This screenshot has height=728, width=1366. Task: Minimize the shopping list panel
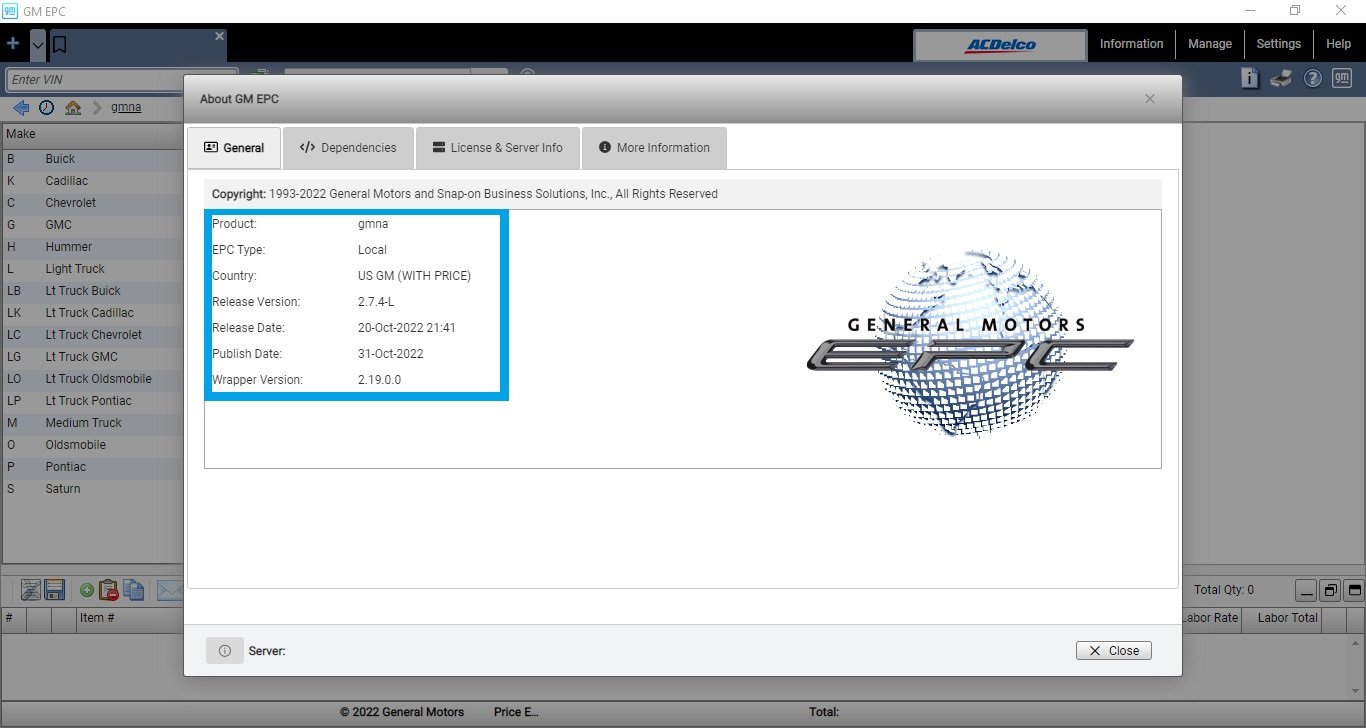(x=1306, y=590)
